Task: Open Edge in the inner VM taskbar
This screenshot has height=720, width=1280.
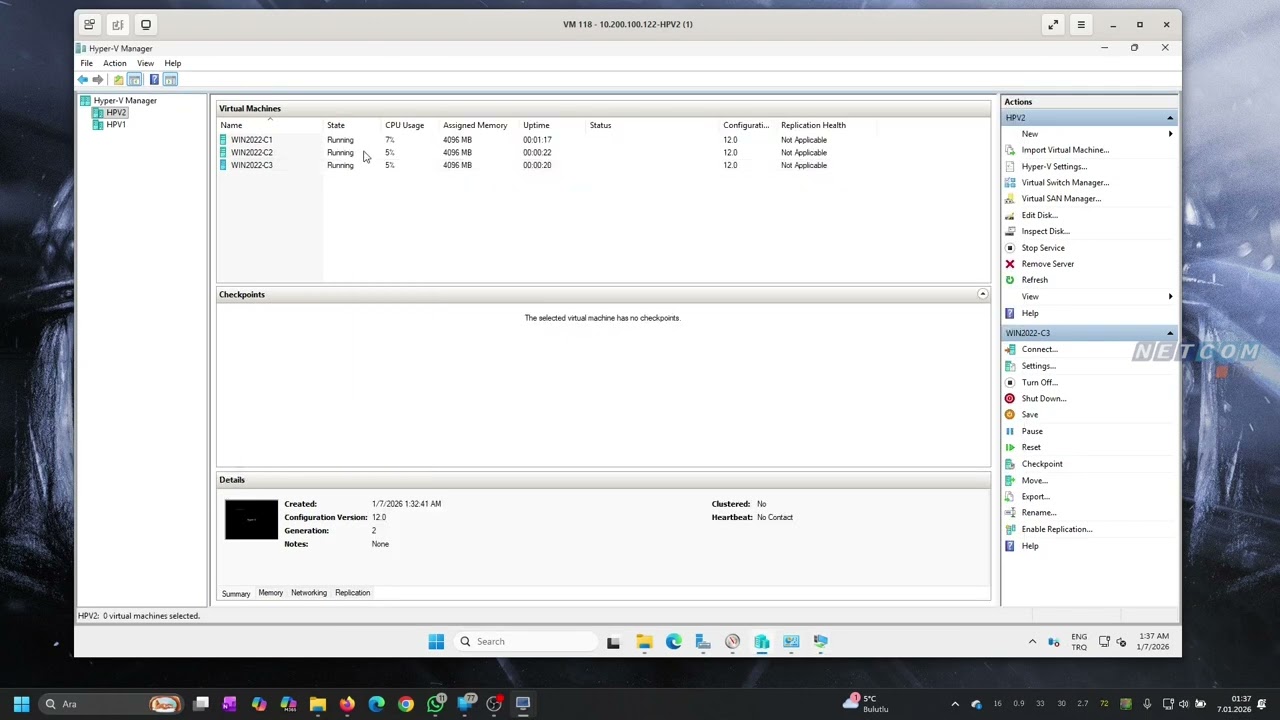Action: point(673,641)
